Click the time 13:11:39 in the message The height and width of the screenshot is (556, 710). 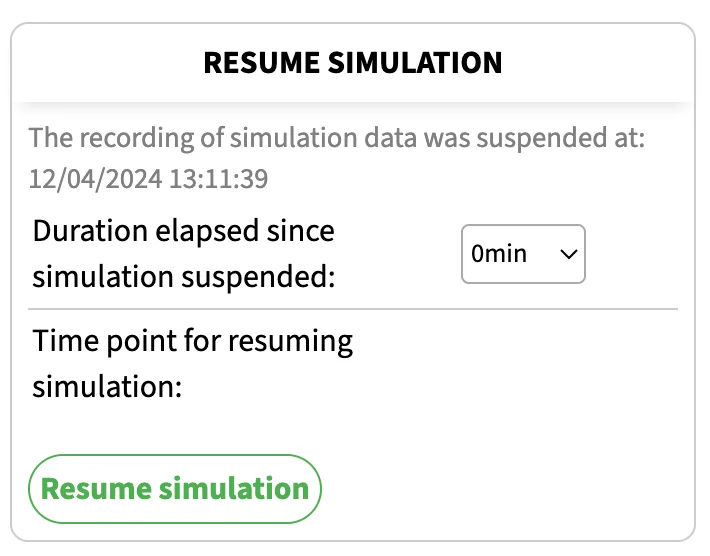[x=219, y=178]
